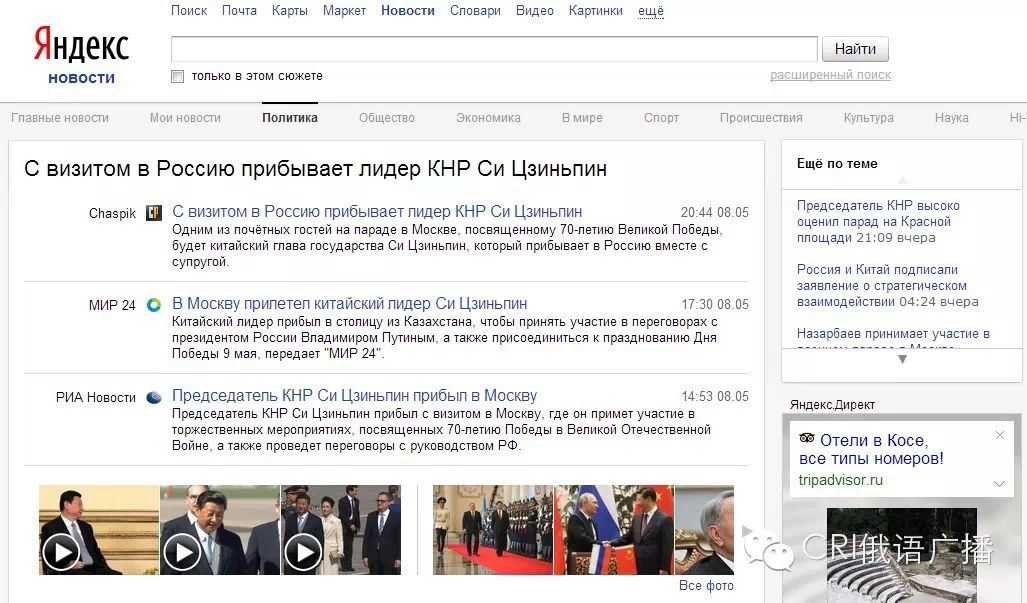Screen dimensions: 1027x603
Task: Close the tripadvisor ad with the X
Action: [999, 435]
